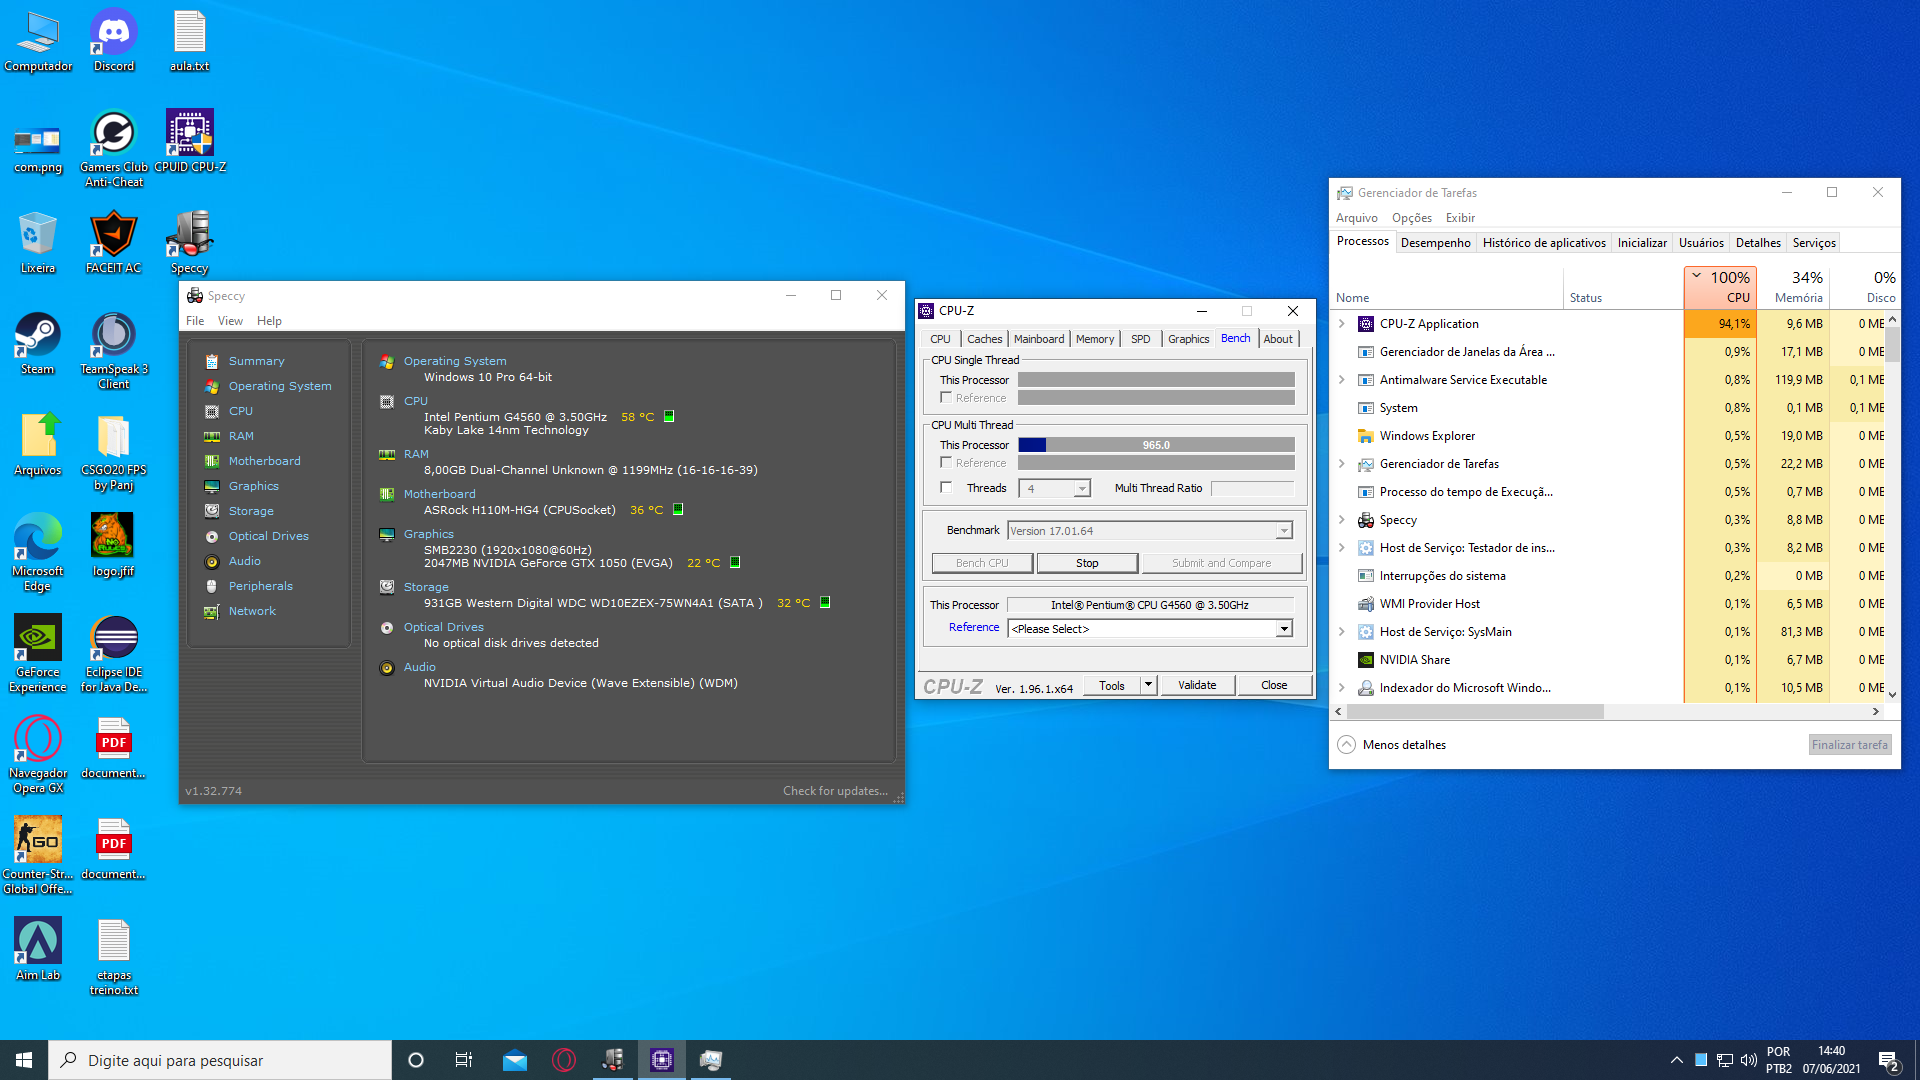Open the Opções menu in Task Manager
1920x1080 pixels.
pyautogui.click(x=1411, y=218)
